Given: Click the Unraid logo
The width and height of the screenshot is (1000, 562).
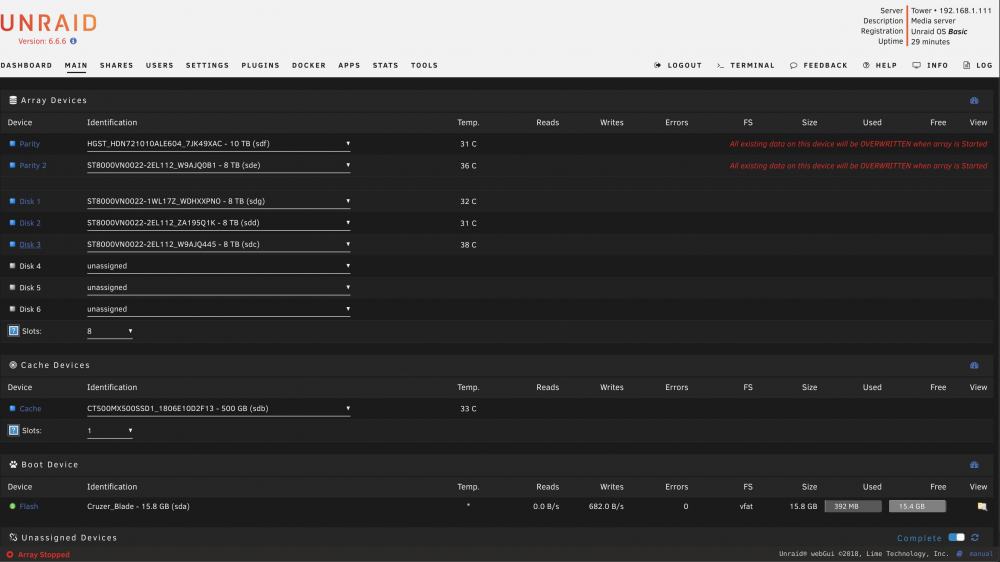Looking at the screenshot, I should [48, 23].
